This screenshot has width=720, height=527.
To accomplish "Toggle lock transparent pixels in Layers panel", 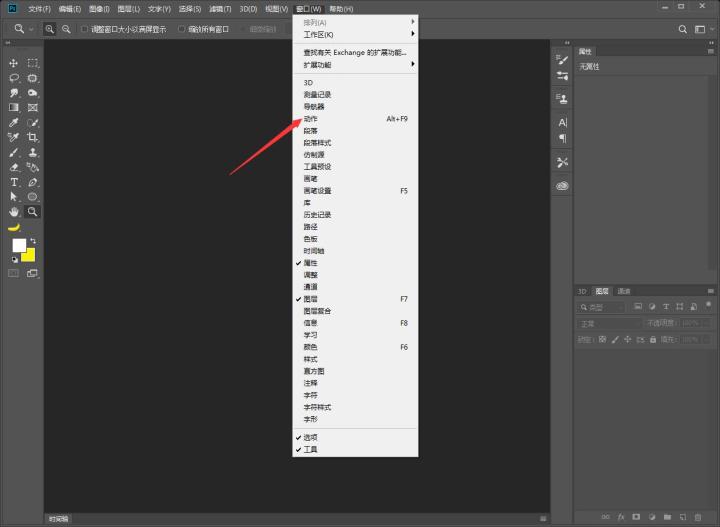I will pyautogui.click(x=602, y=339).
